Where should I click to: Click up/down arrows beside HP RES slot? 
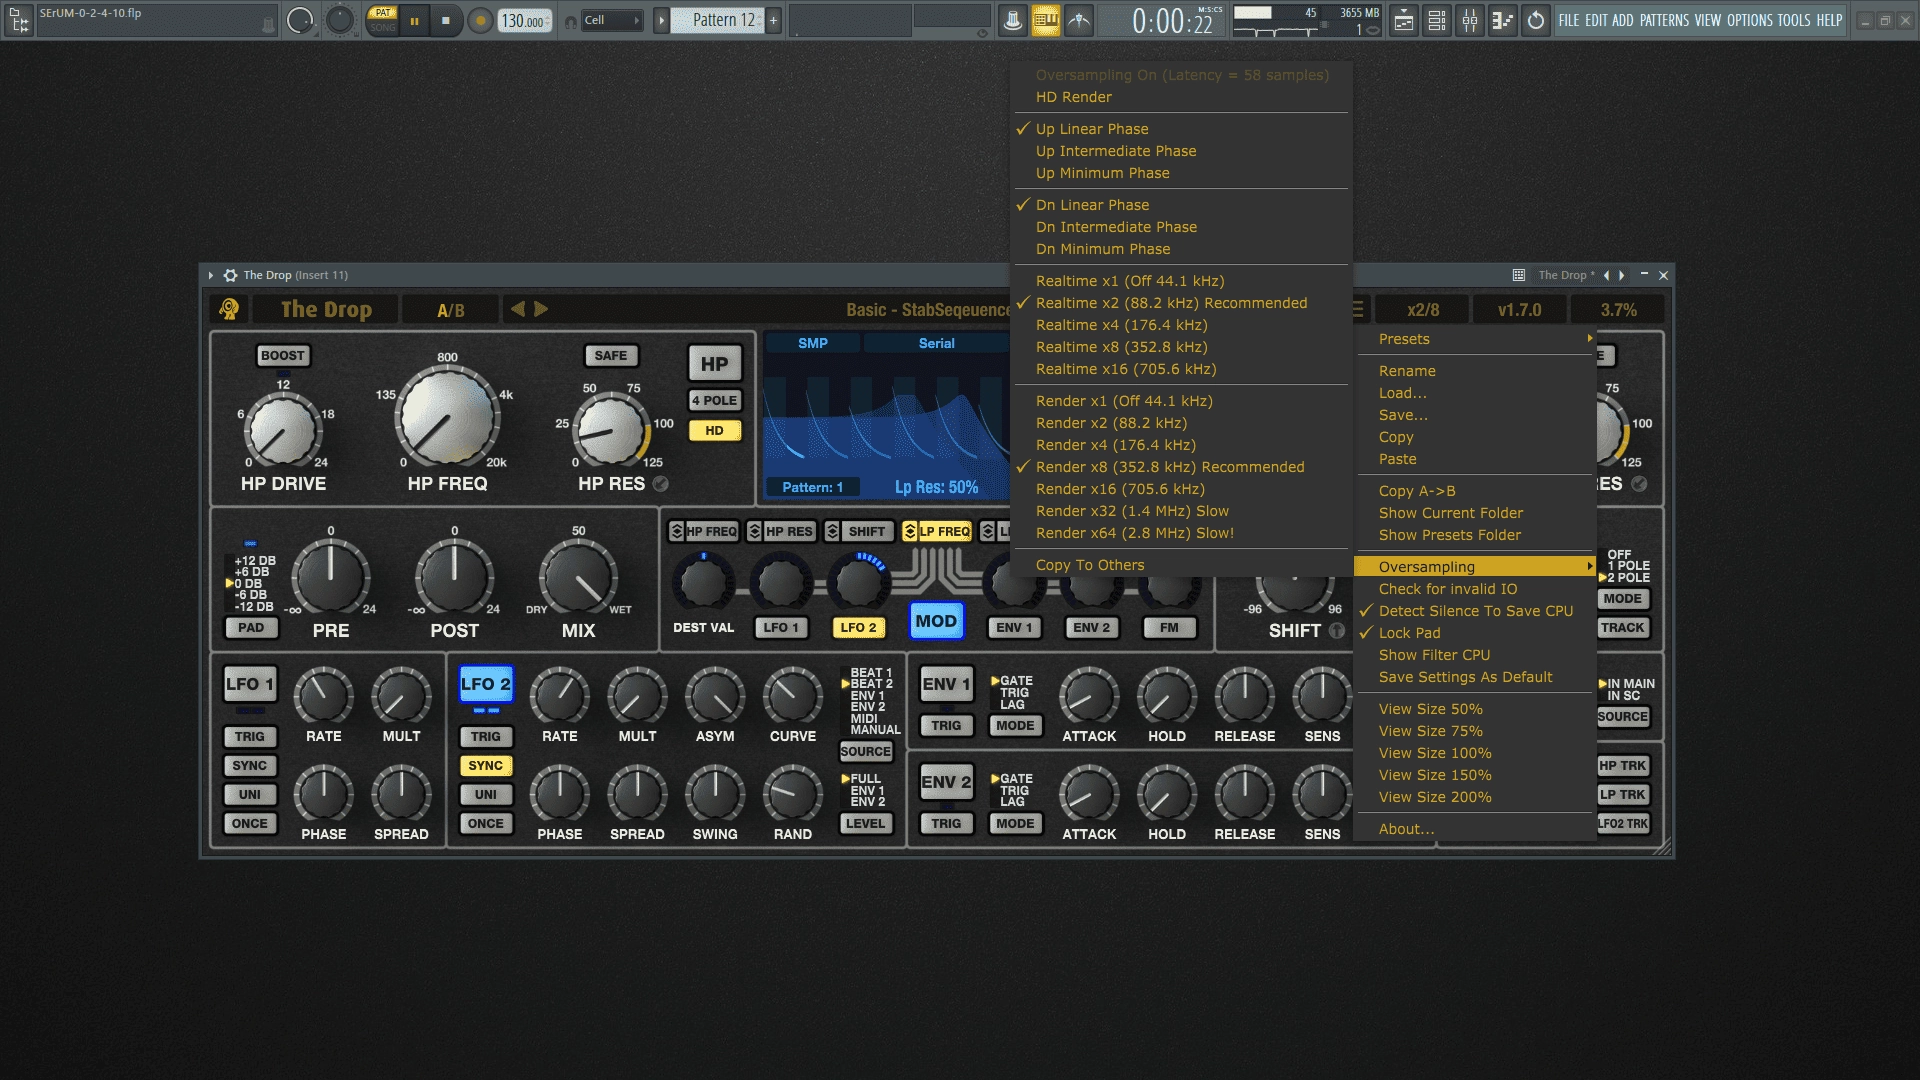(x=755, y=531)
